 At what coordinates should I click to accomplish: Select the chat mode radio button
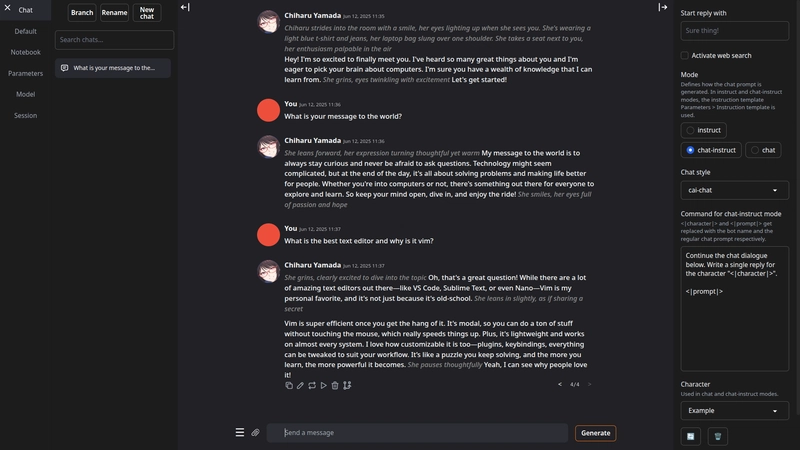[x=755, y=150]
